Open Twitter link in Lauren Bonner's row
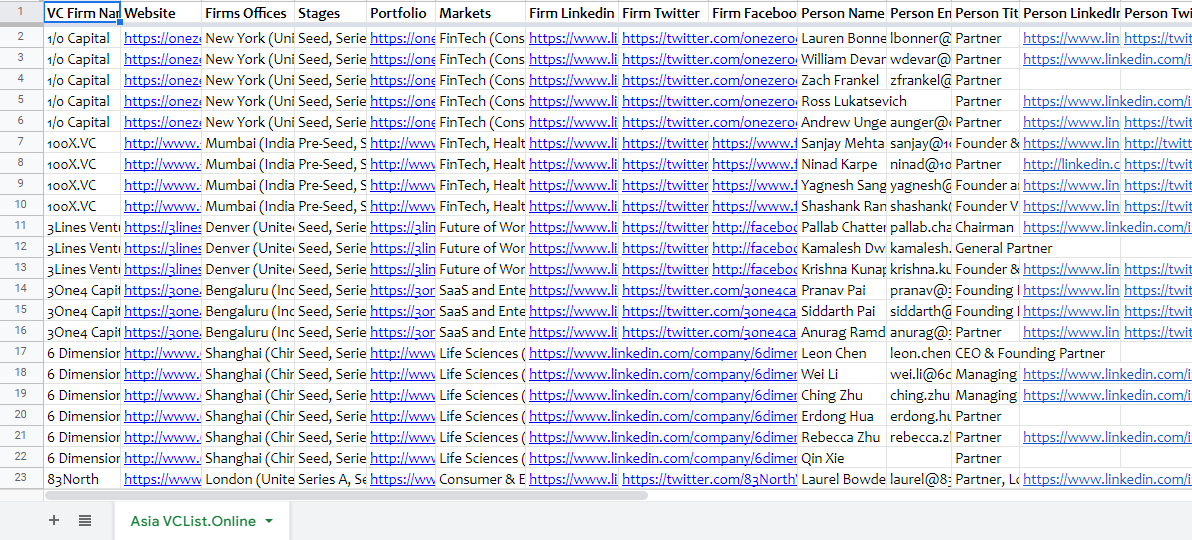Image resolution: width=1192 pixels, height=540 pixels. 709,38
